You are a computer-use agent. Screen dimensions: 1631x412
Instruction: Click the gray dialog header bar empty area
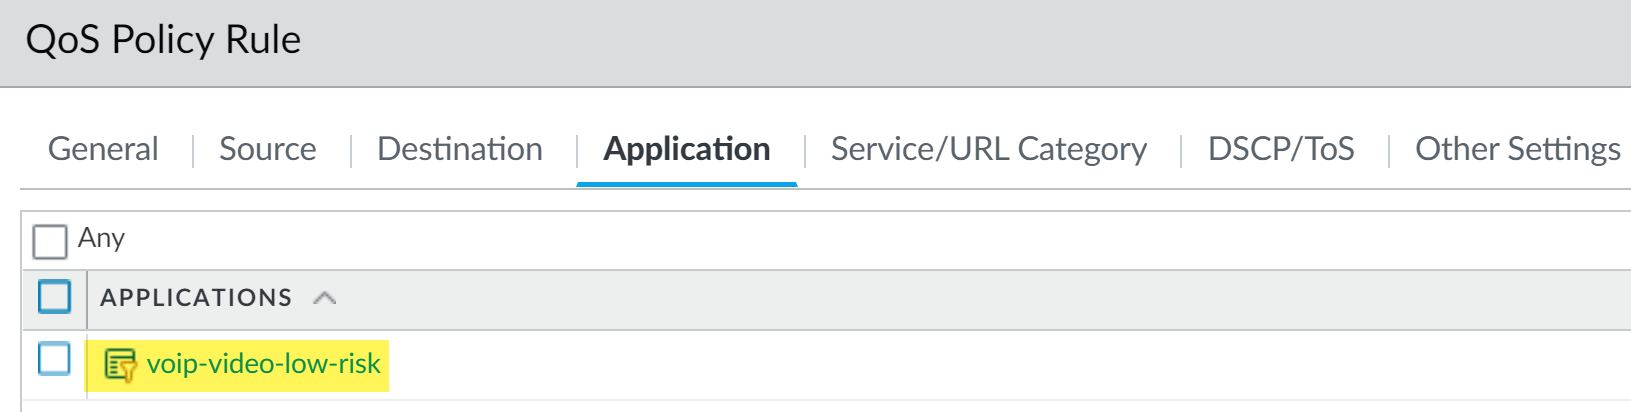(900, 42)
